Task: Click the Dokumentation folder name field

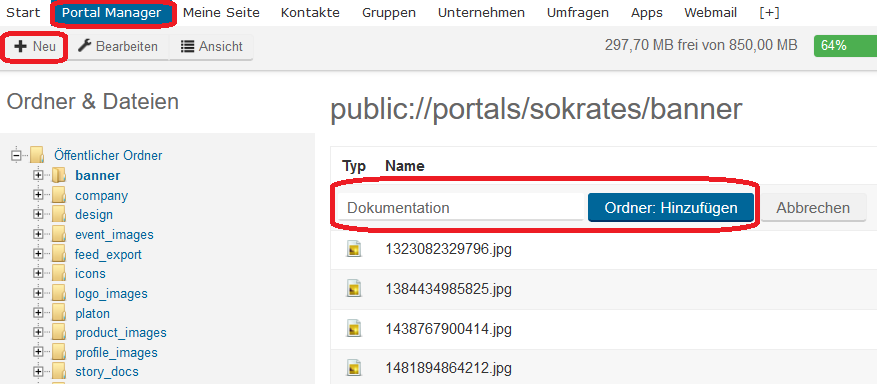Action: click(x=460, y=208)
